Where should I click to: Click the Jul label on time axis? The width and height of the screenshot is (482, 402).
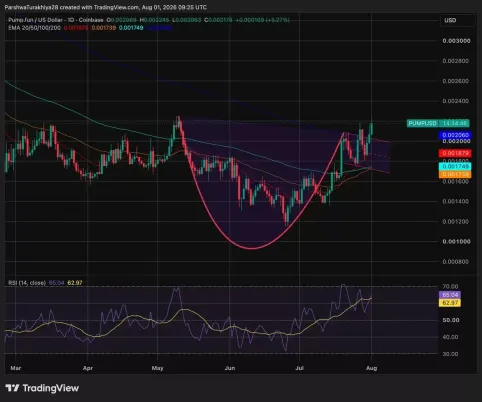(299, 368)
